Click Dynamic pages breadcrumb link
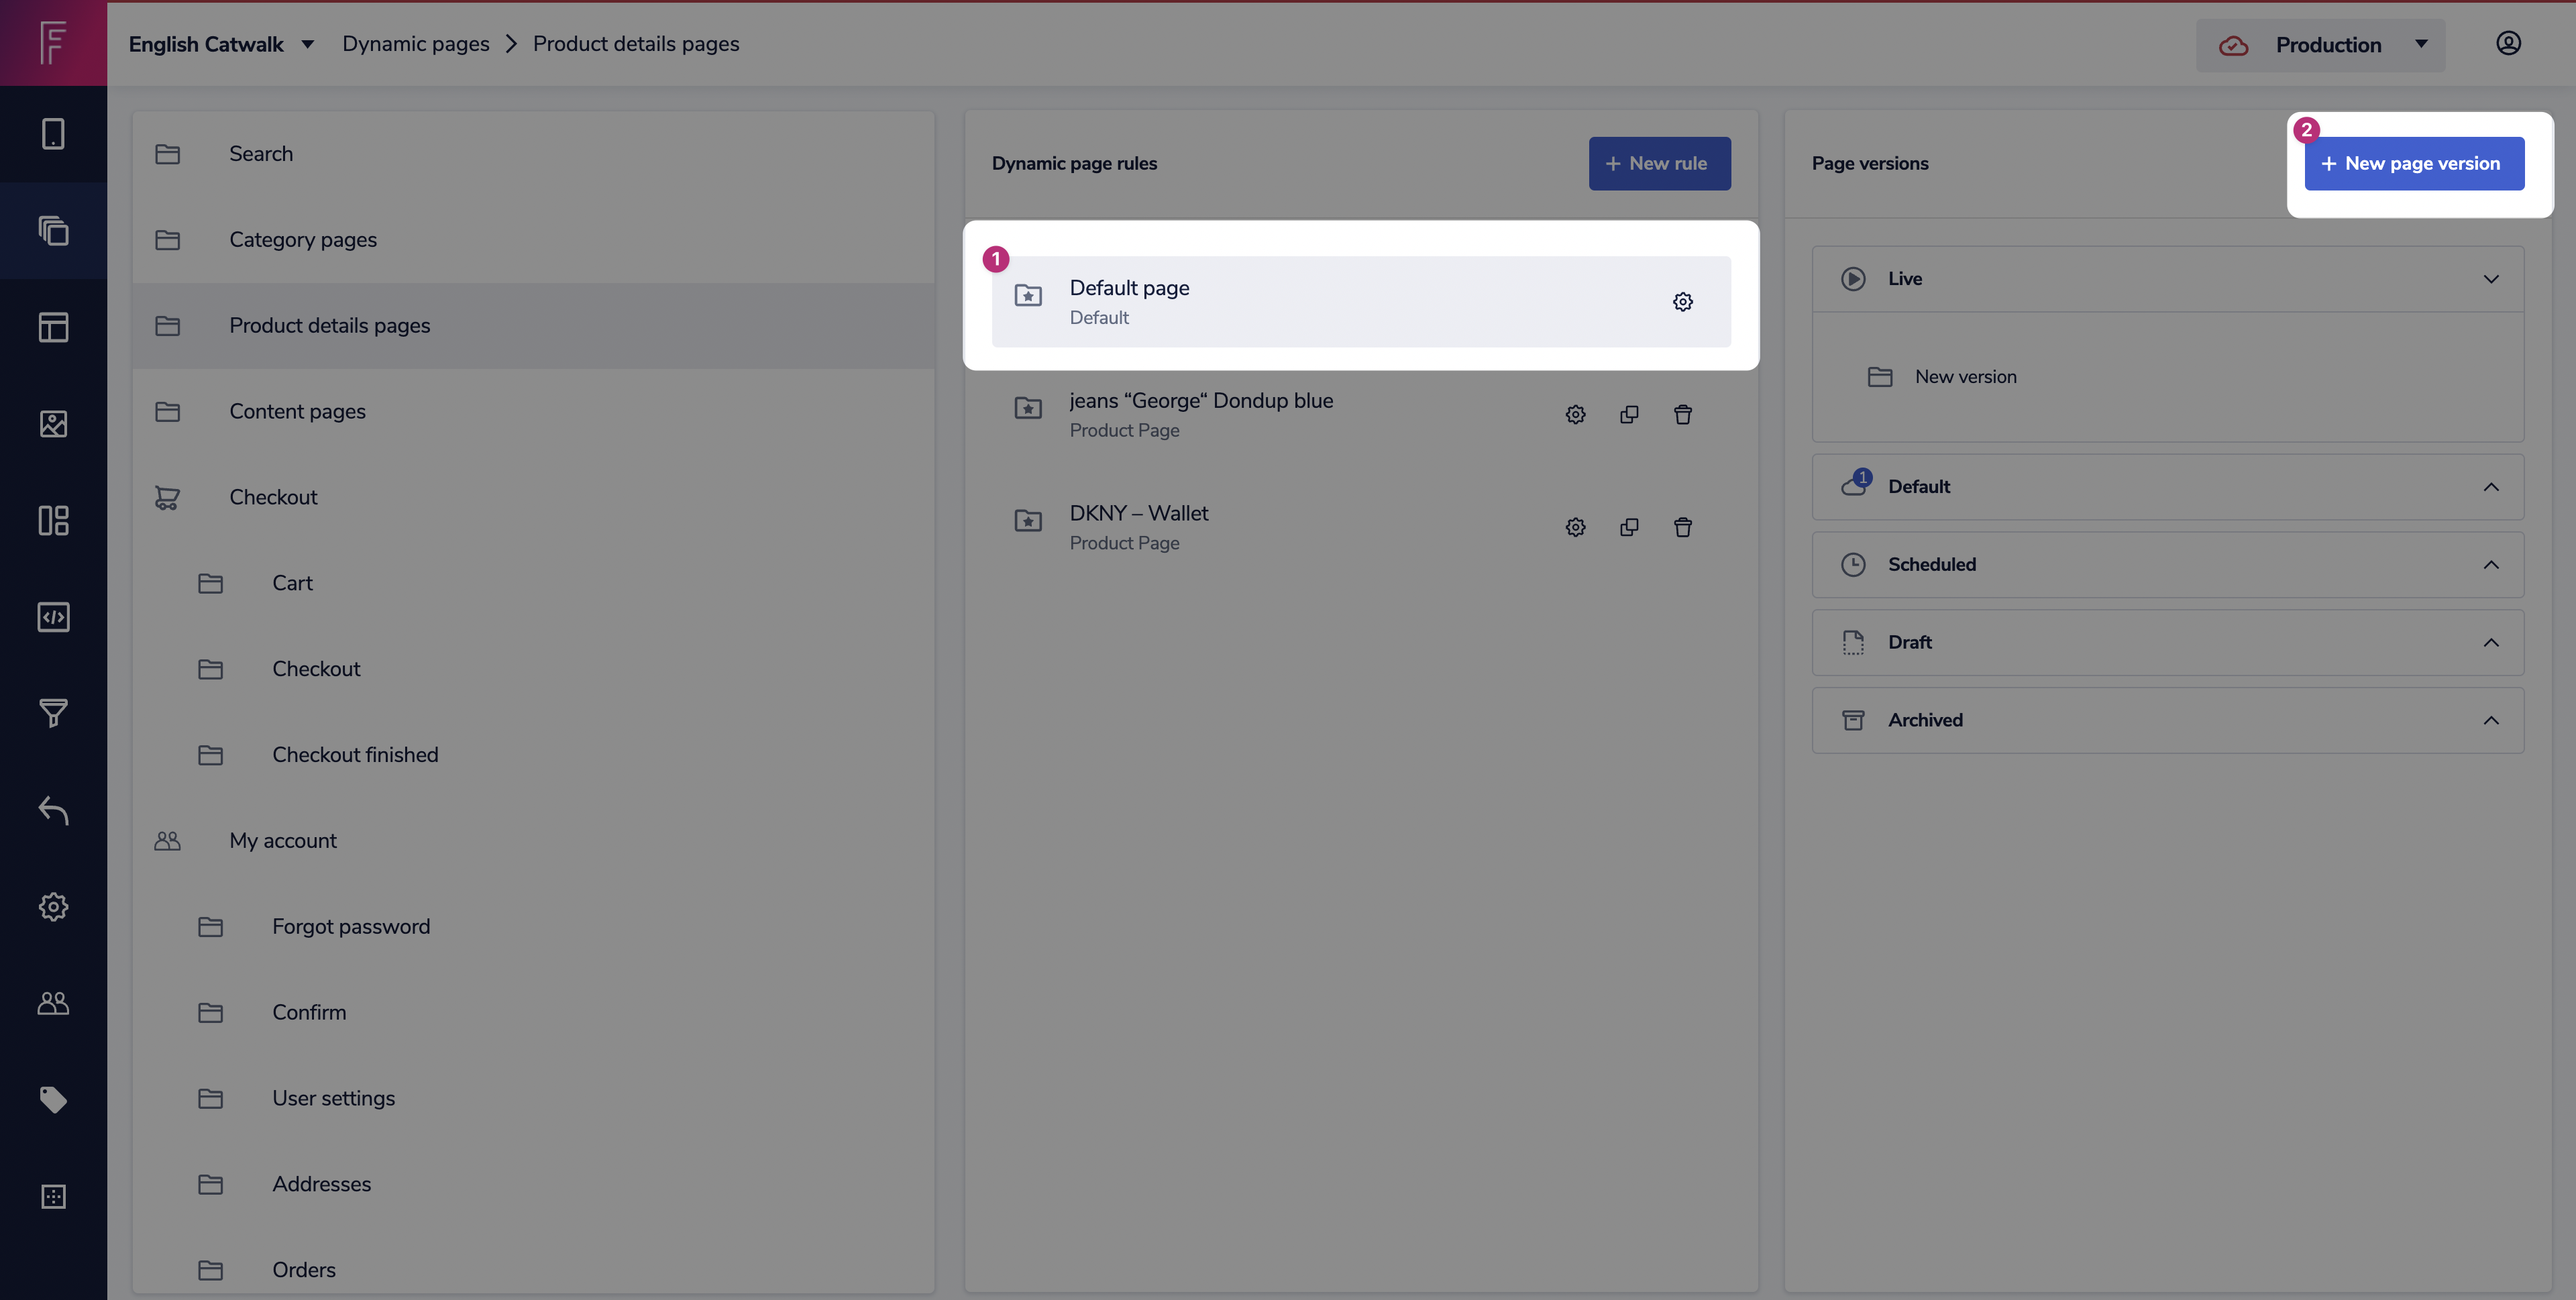2576x1300 pixels. point(415,44)
